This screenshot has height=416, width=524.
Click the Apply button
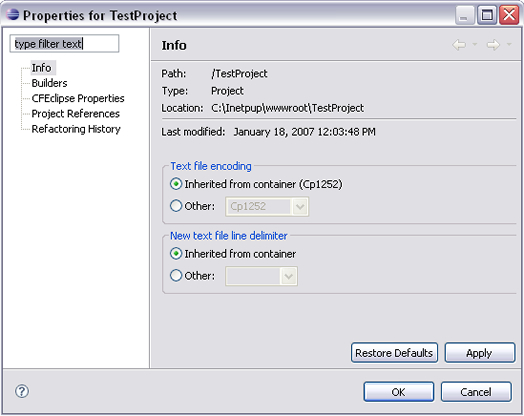click(x=480, y=353)
